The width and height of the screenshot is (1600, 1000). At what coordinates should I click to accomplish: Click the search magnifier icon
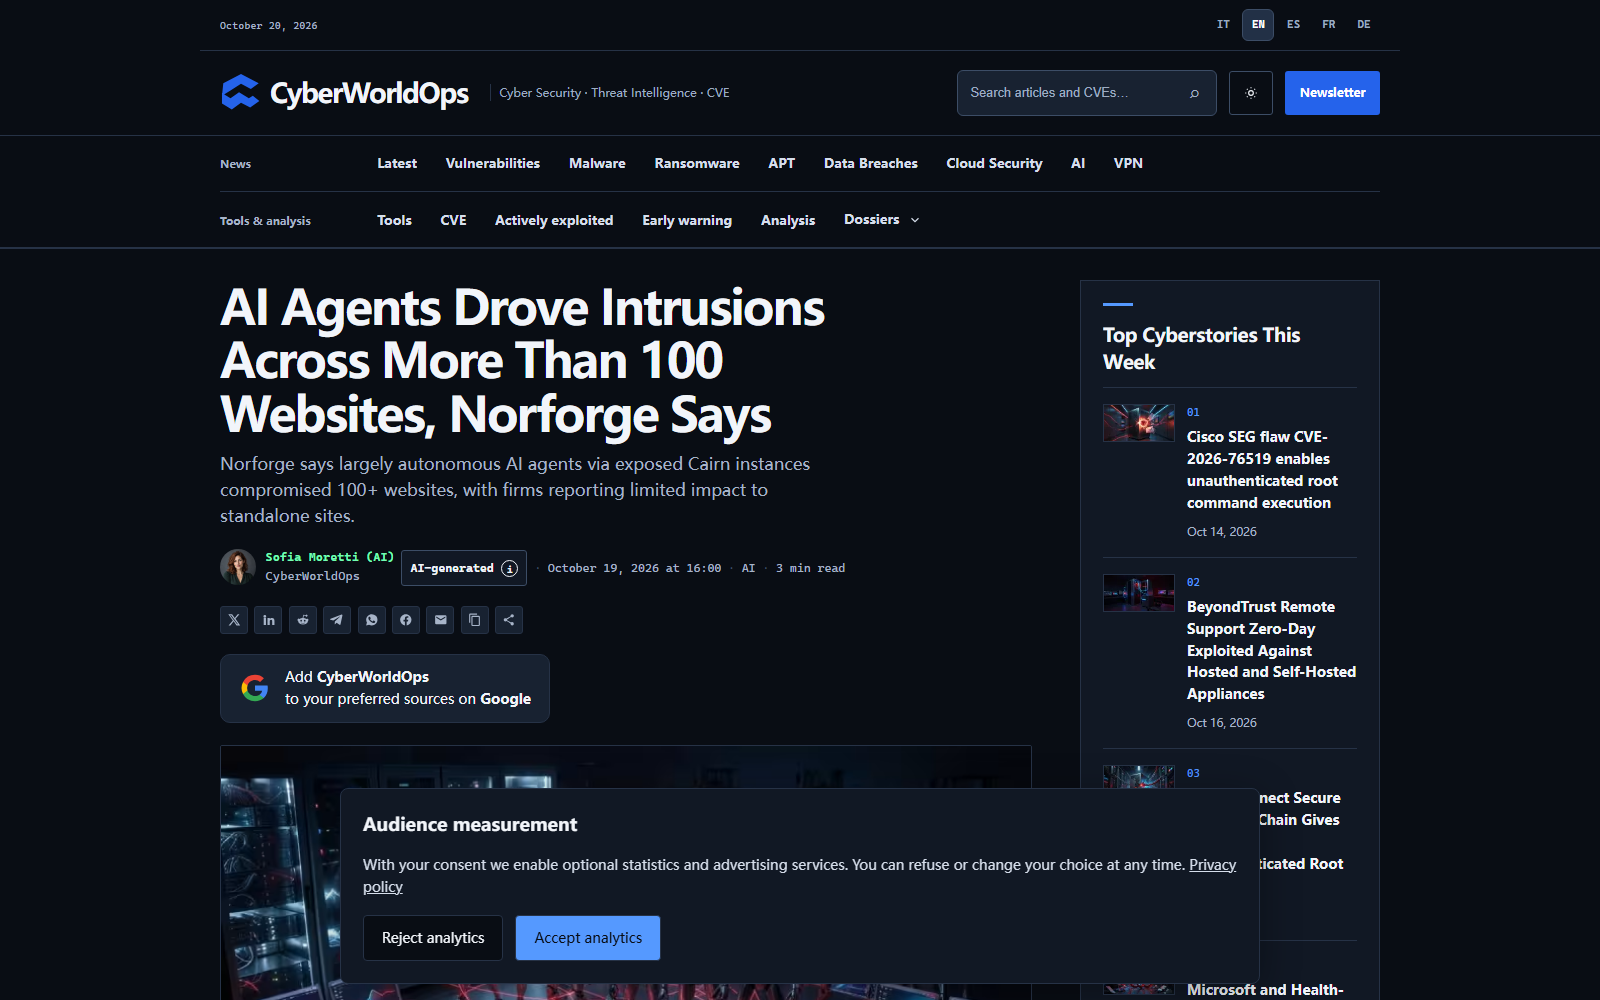coord(1194,93)
